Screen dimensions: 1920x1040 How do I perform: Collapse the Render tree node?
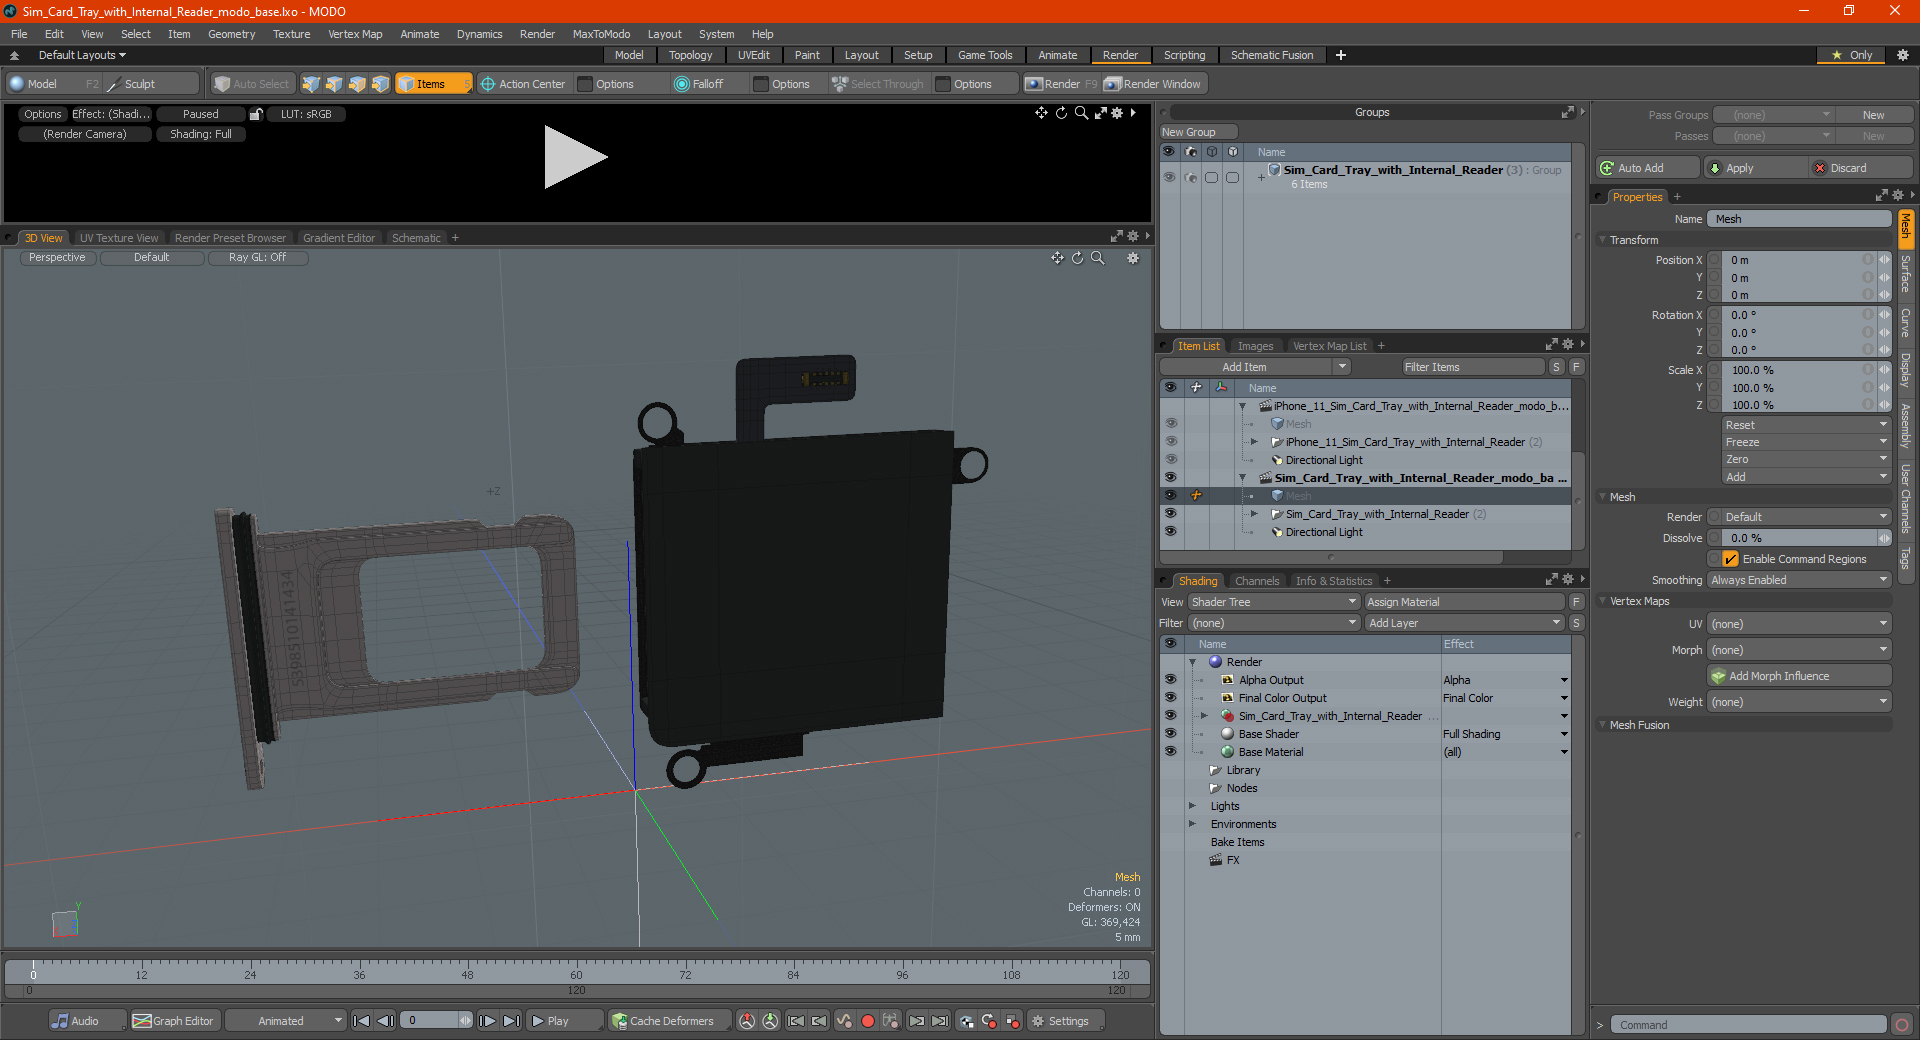1192,662
